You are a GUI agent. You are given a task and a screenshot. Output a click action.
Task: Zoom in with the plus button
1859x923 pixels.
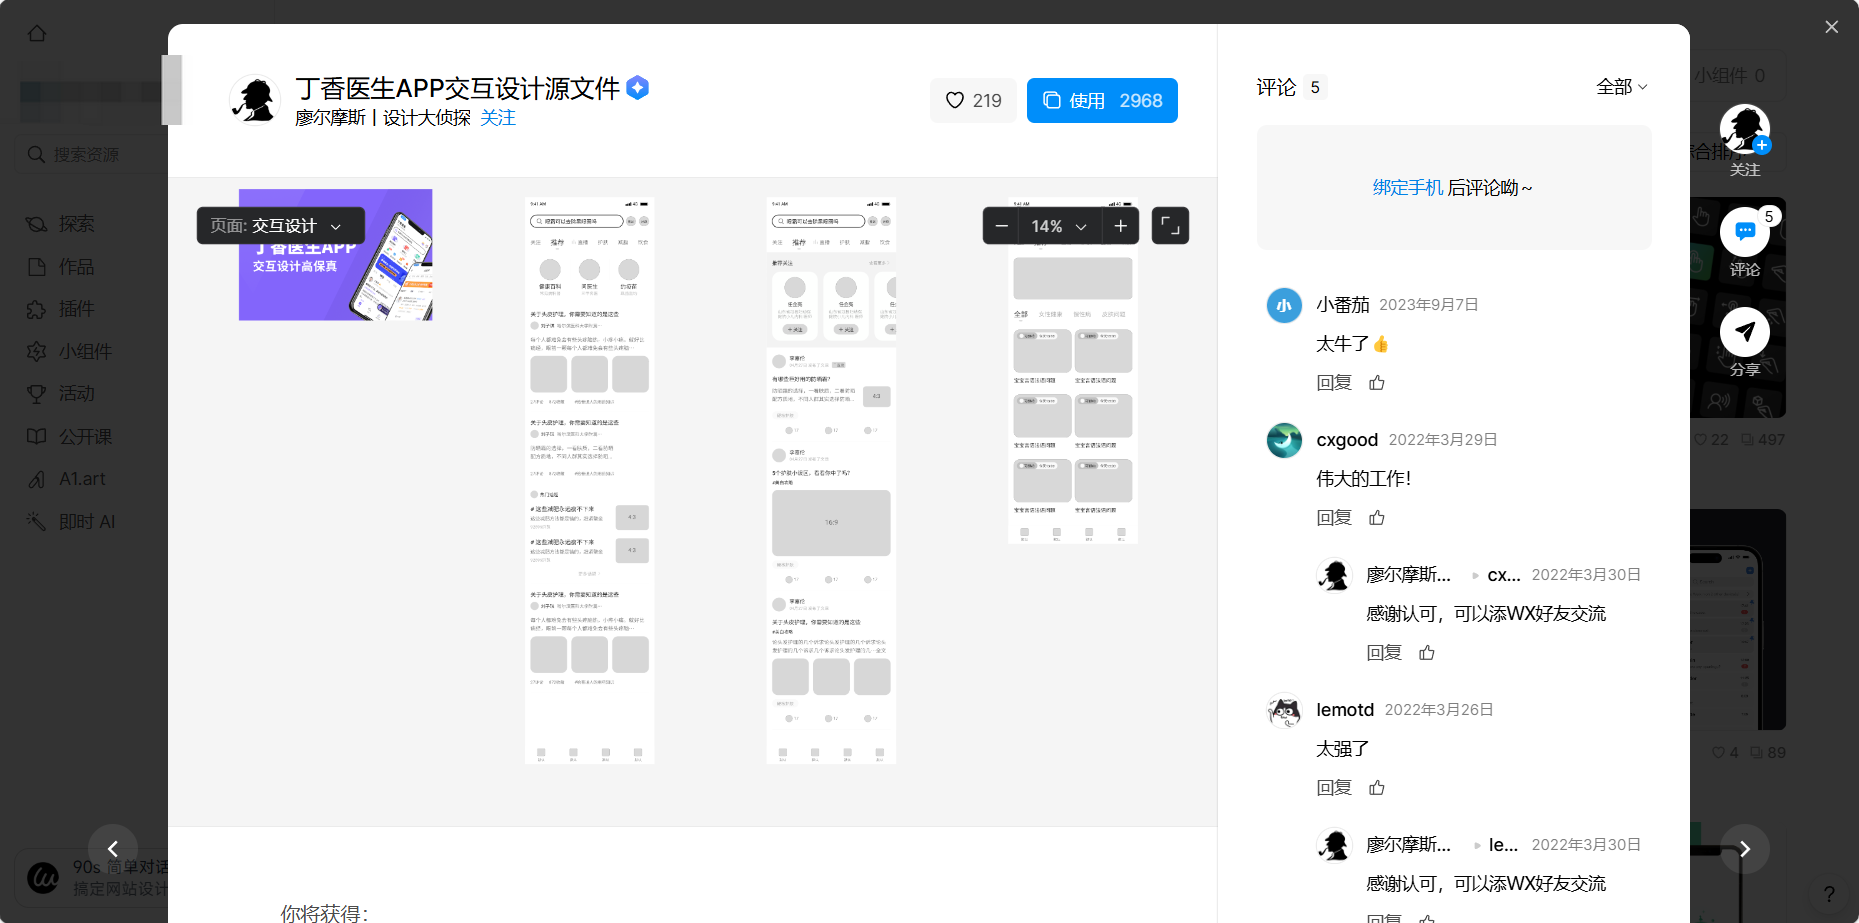tap(1121, 226)
